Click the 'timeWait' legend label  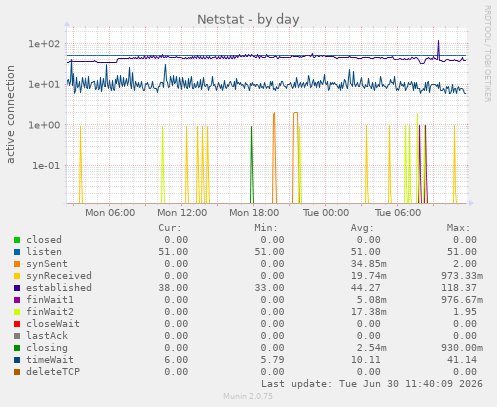click(x=50, y=360)
